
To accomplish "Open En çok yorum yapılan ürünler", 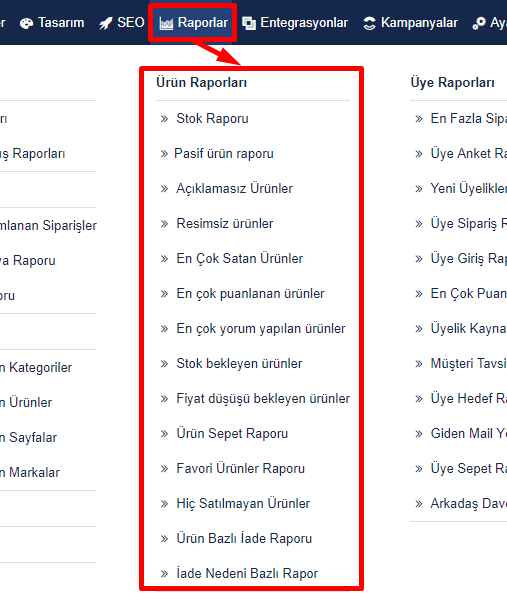I will coord(261,328).
